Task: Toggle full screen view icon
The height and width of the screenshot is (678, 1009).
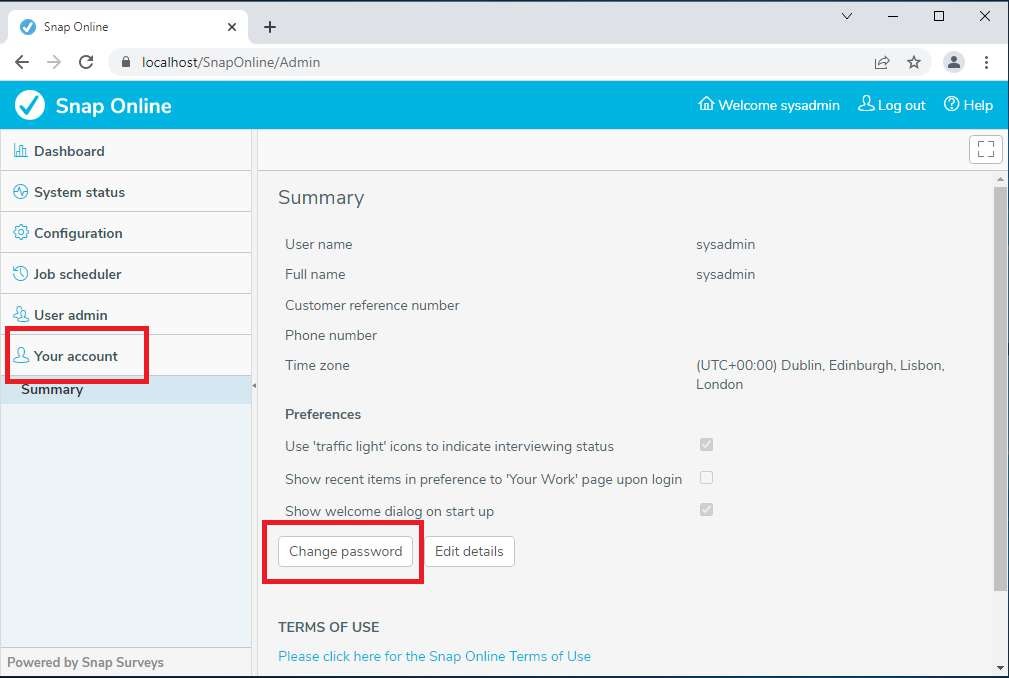Action: (x=985, y=150)
